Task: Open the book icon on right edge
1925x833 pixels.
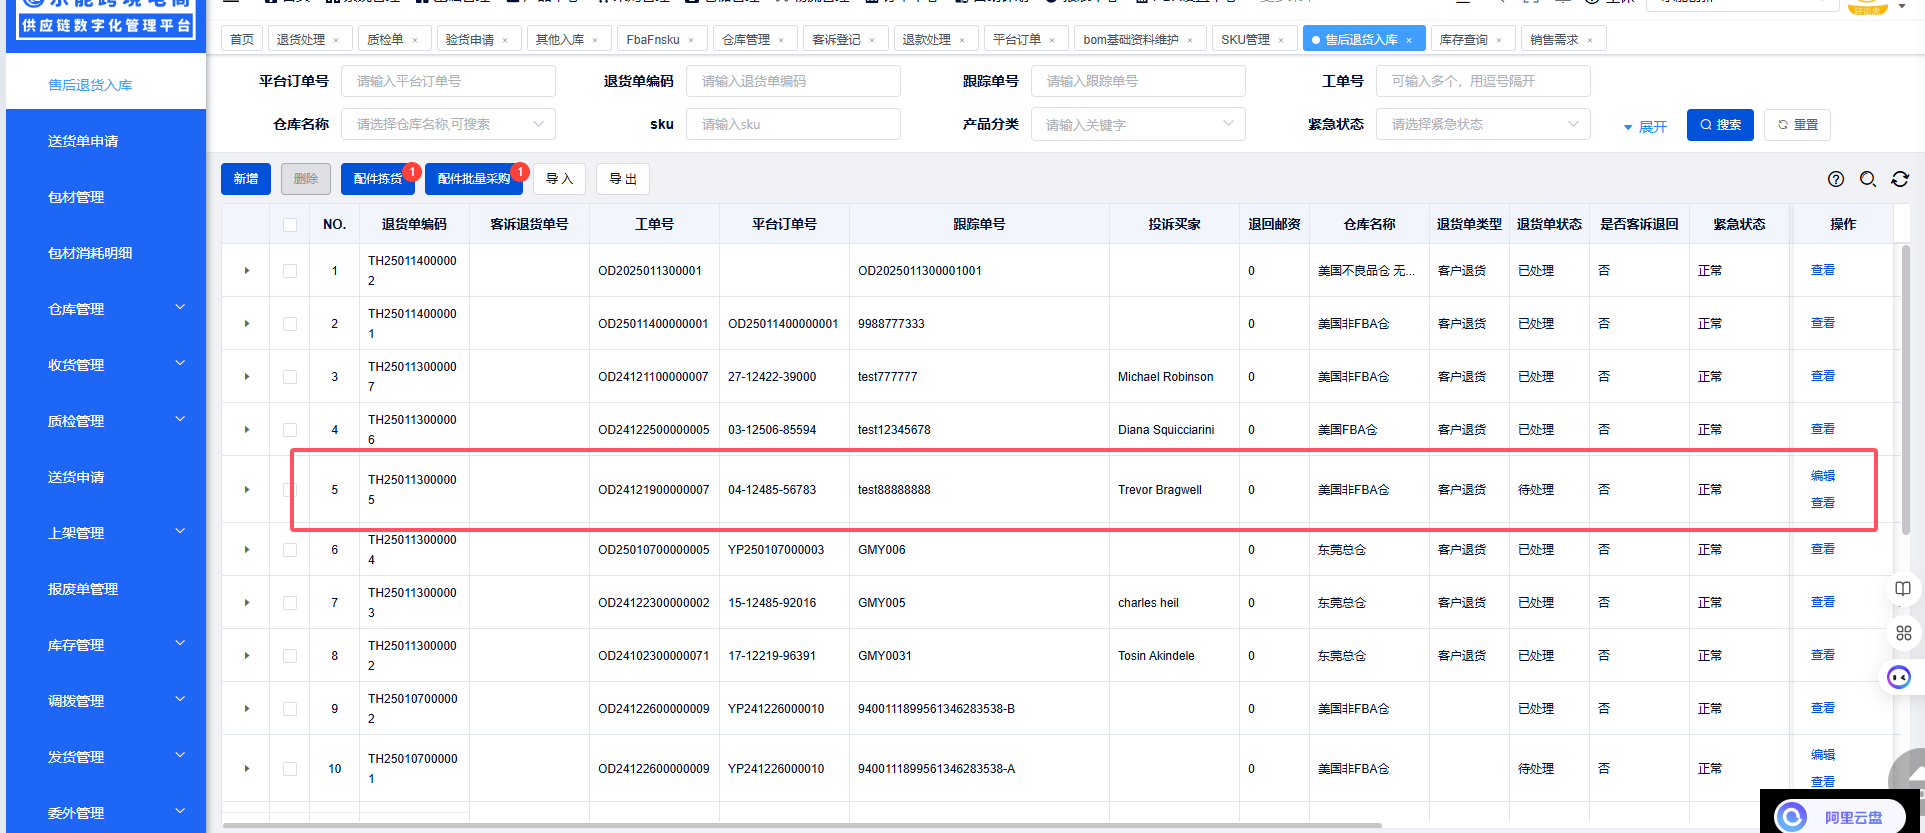Action: (1902, 589)
